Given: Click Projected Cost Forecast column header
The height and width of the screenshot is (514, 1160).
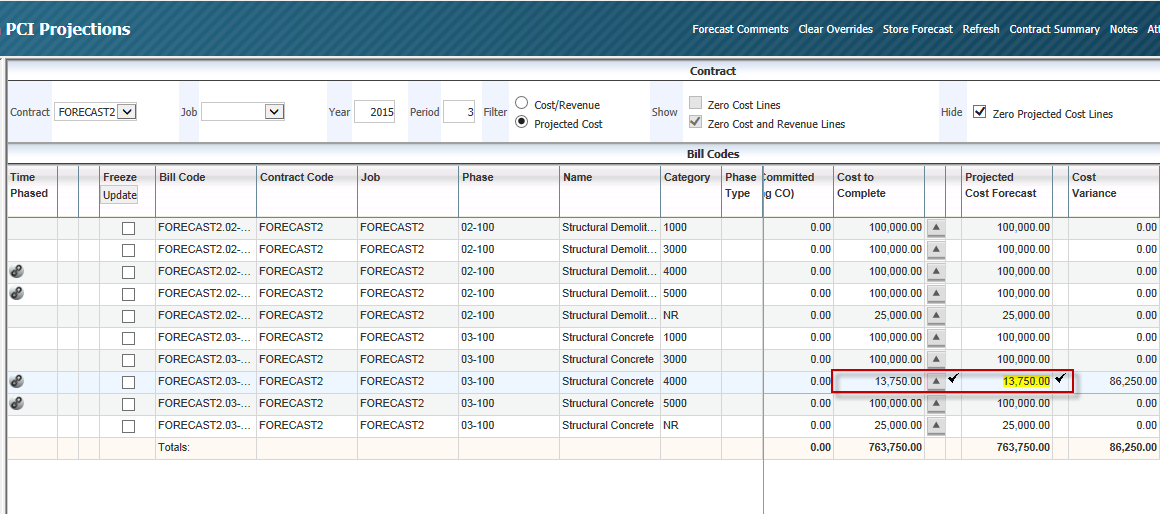Looking at the screenshot, I should coord(1007,191).
